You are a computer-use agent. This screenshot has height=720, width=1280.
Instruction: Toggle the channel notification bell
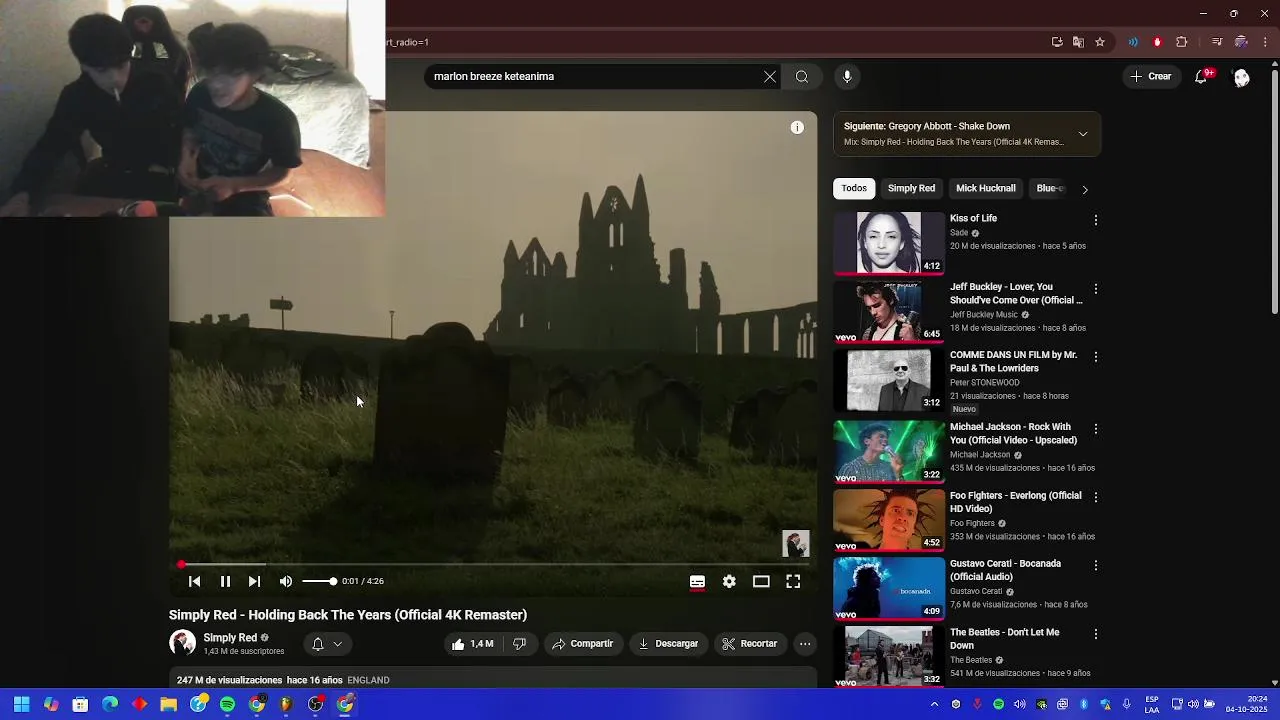pyautogui.click(x=327, y=644)
